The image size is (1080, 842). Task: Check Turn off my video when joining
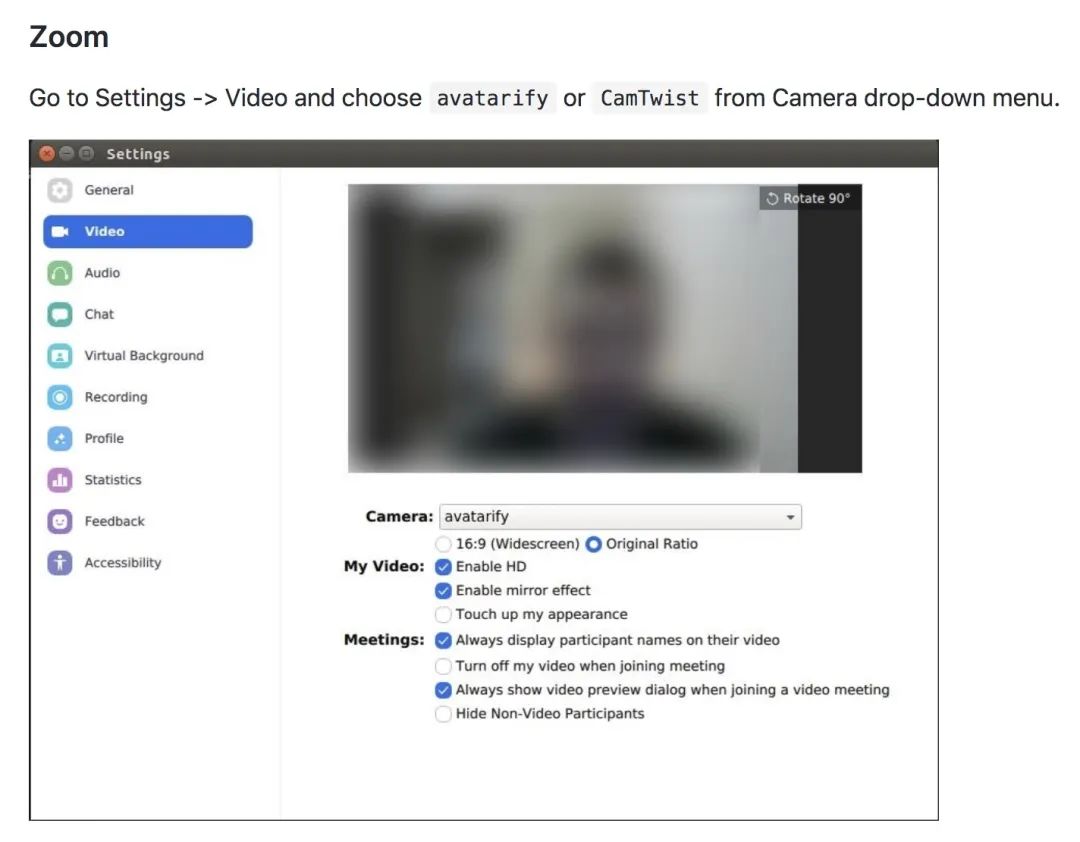pos(443,666)
